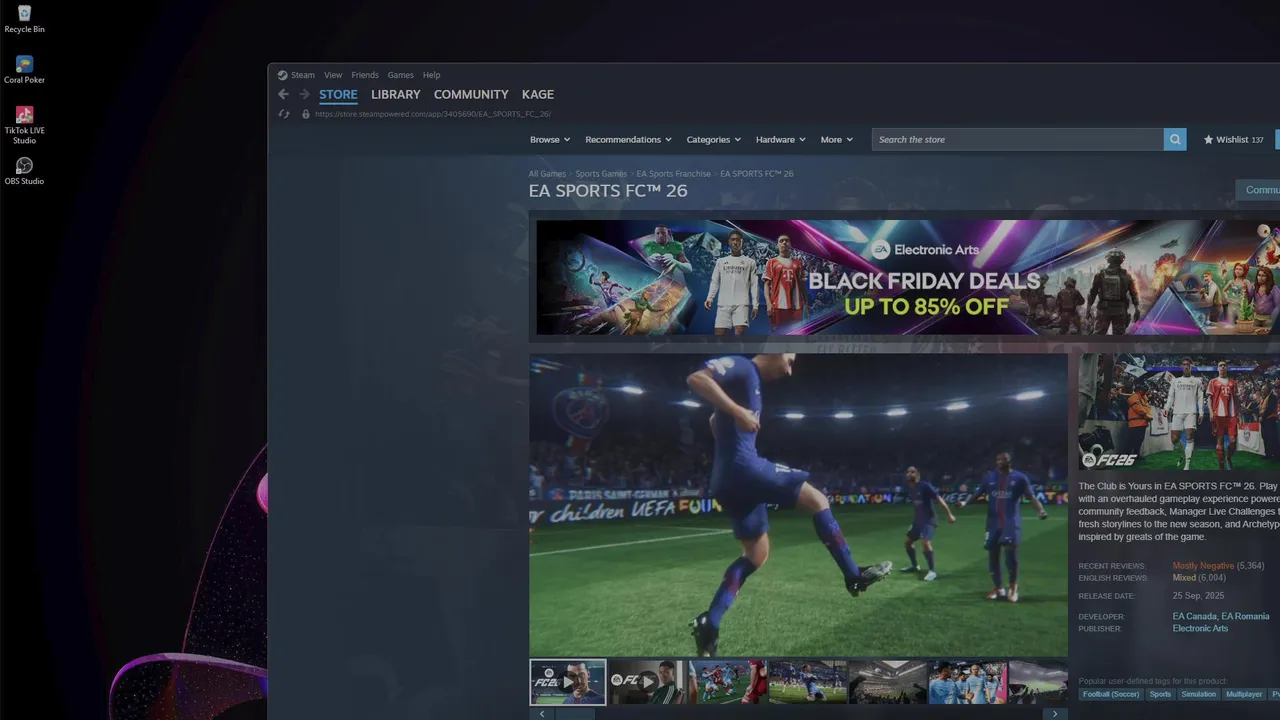Click the Black Friday Deals banner
The image size is (1280, 720).
[908, 277]
